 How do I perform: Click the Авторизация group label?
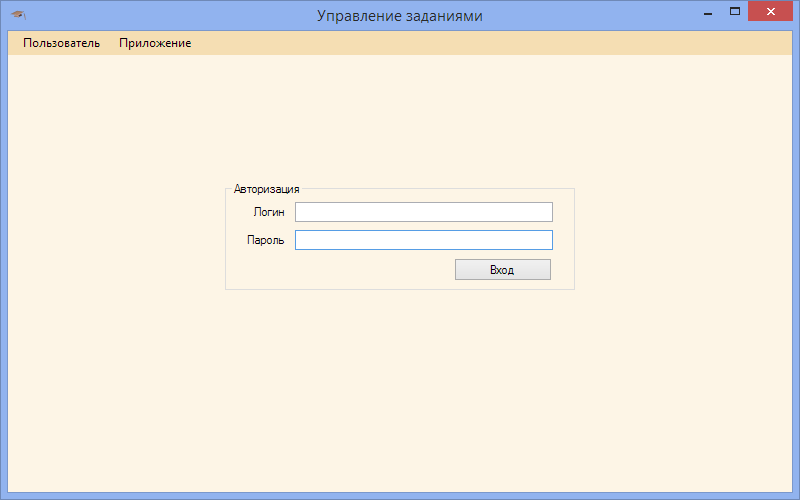point(266,189)
